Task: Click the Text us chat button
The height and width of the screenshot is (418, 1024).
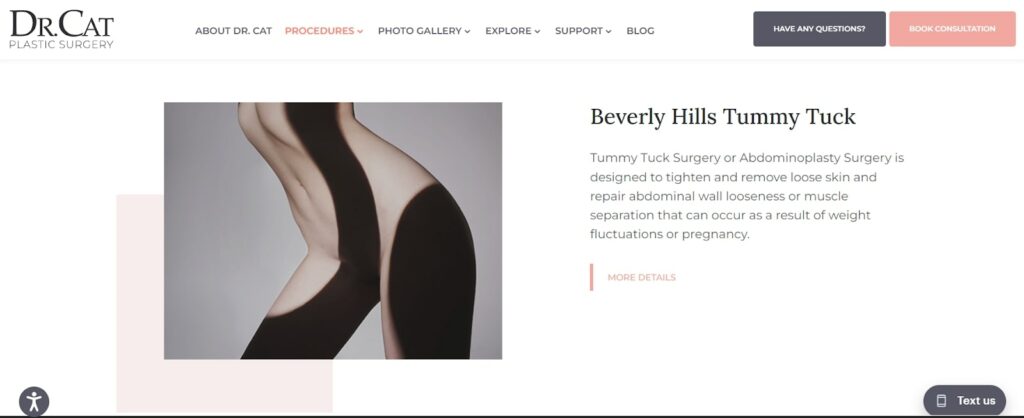Action: tap(965, 400)
